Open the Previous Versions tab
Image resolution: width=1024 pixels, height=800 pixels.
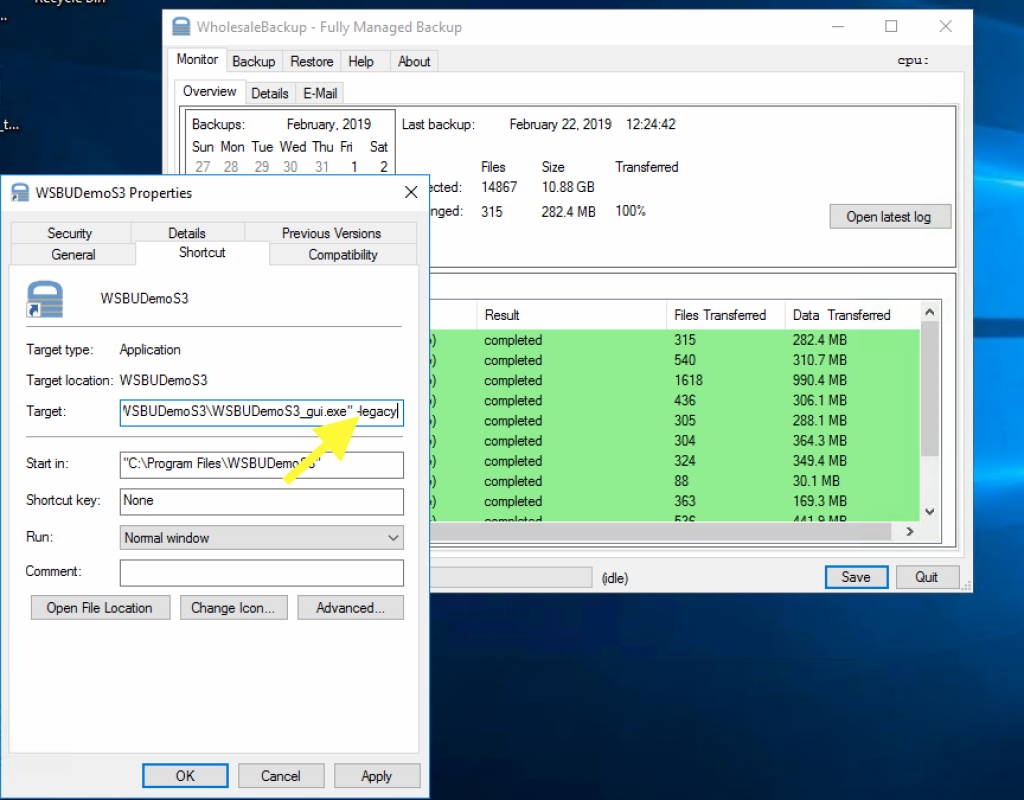click(331, 233)
